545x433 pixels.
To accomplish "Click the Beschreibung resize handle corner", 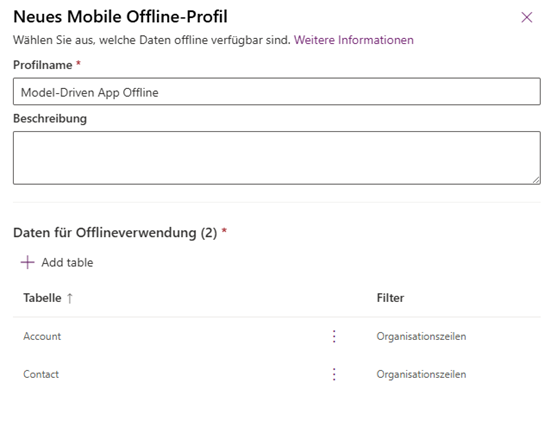I will 536,180.
